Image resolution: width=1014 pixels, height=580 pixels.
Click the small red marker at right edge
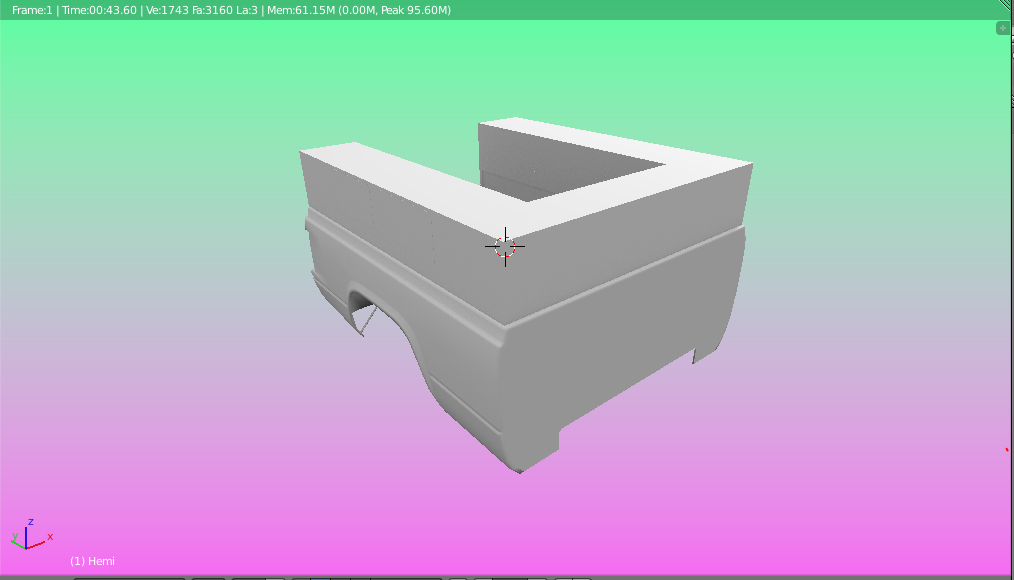(1007, 449)
